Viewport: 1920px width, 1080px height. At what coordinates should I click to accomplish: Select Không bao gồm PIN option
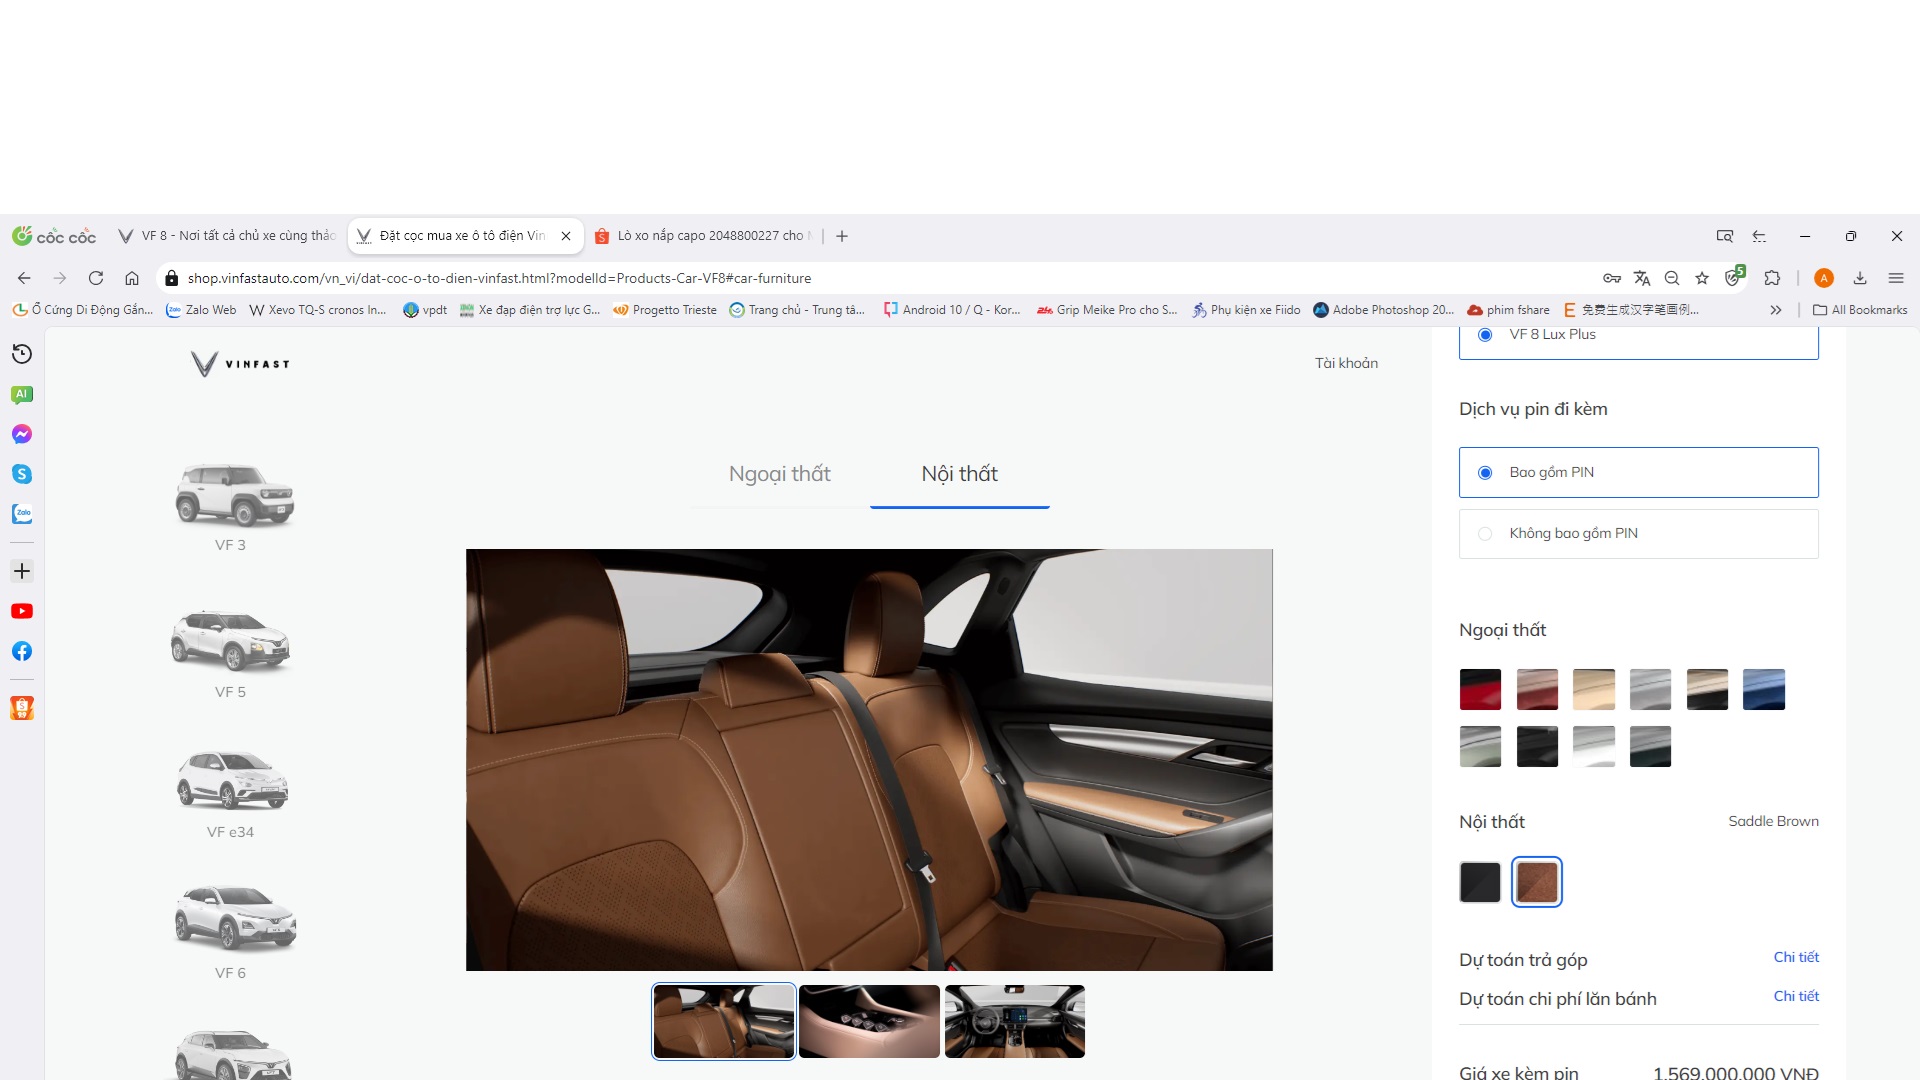click(1485, 534)
